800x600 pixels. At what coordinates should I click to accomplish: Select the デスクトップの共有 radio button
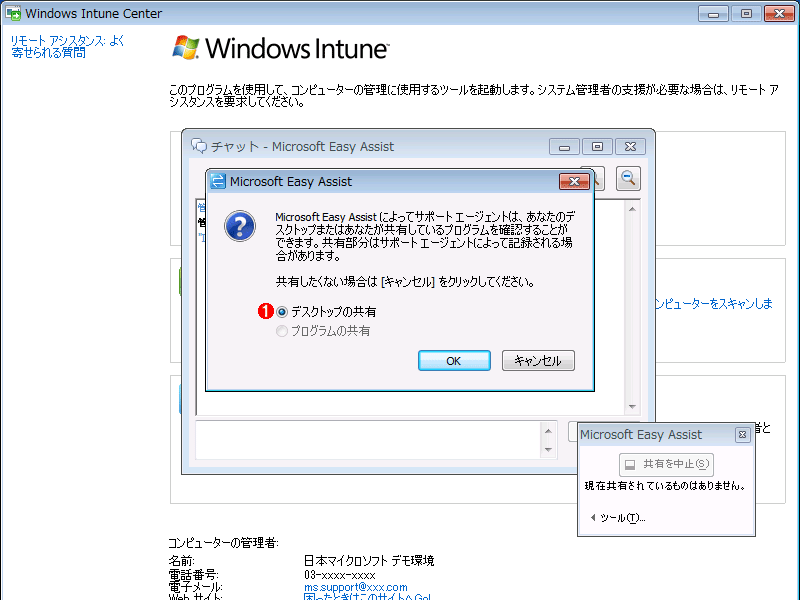click(x=282, y=312)
